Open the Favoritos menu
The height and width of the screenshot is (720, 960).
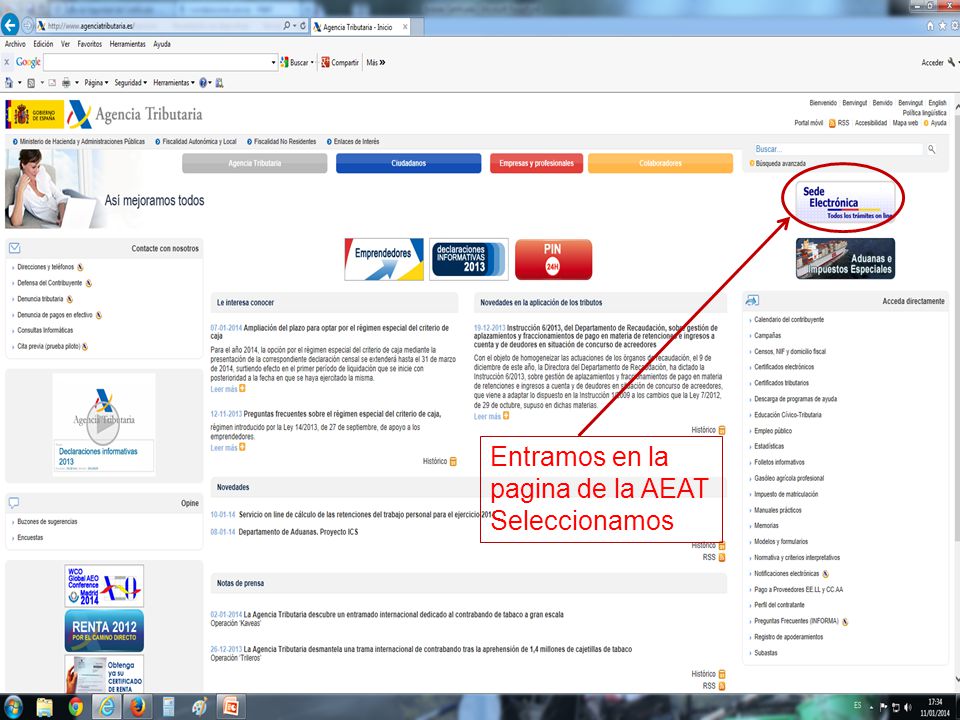pos(90,44)
